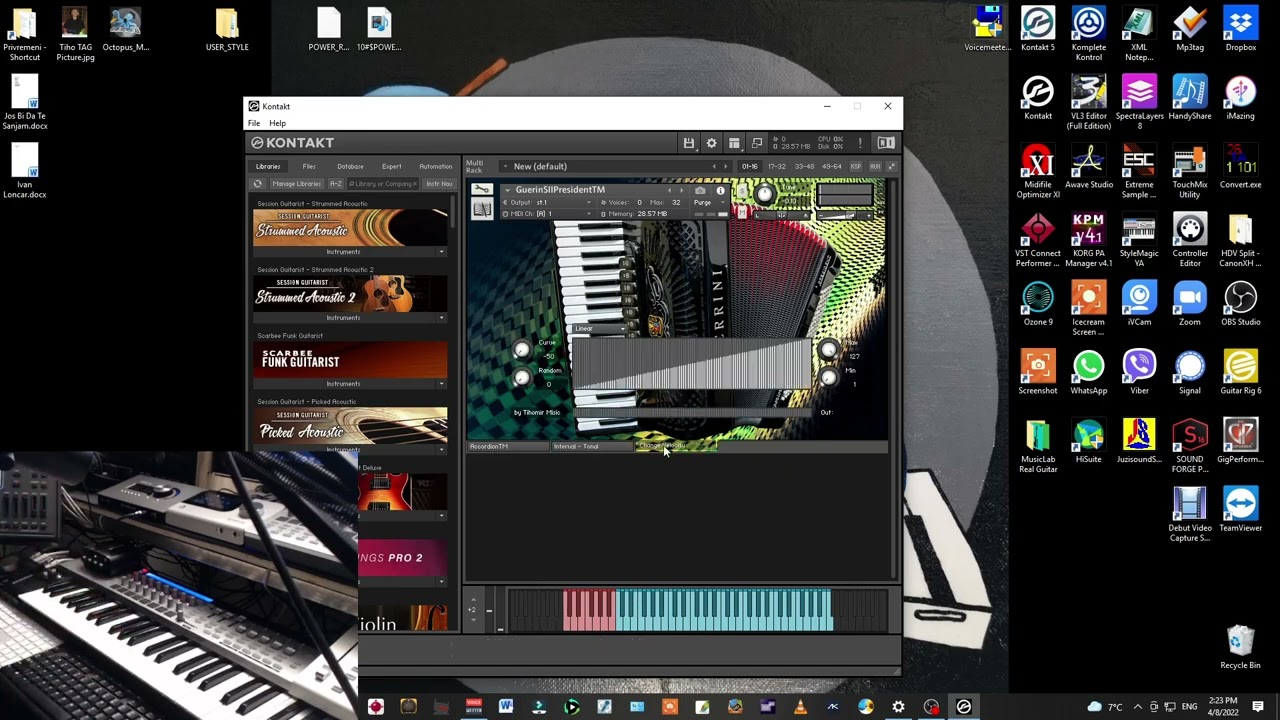Open the Kontakt Help menu

coord(277,123)
